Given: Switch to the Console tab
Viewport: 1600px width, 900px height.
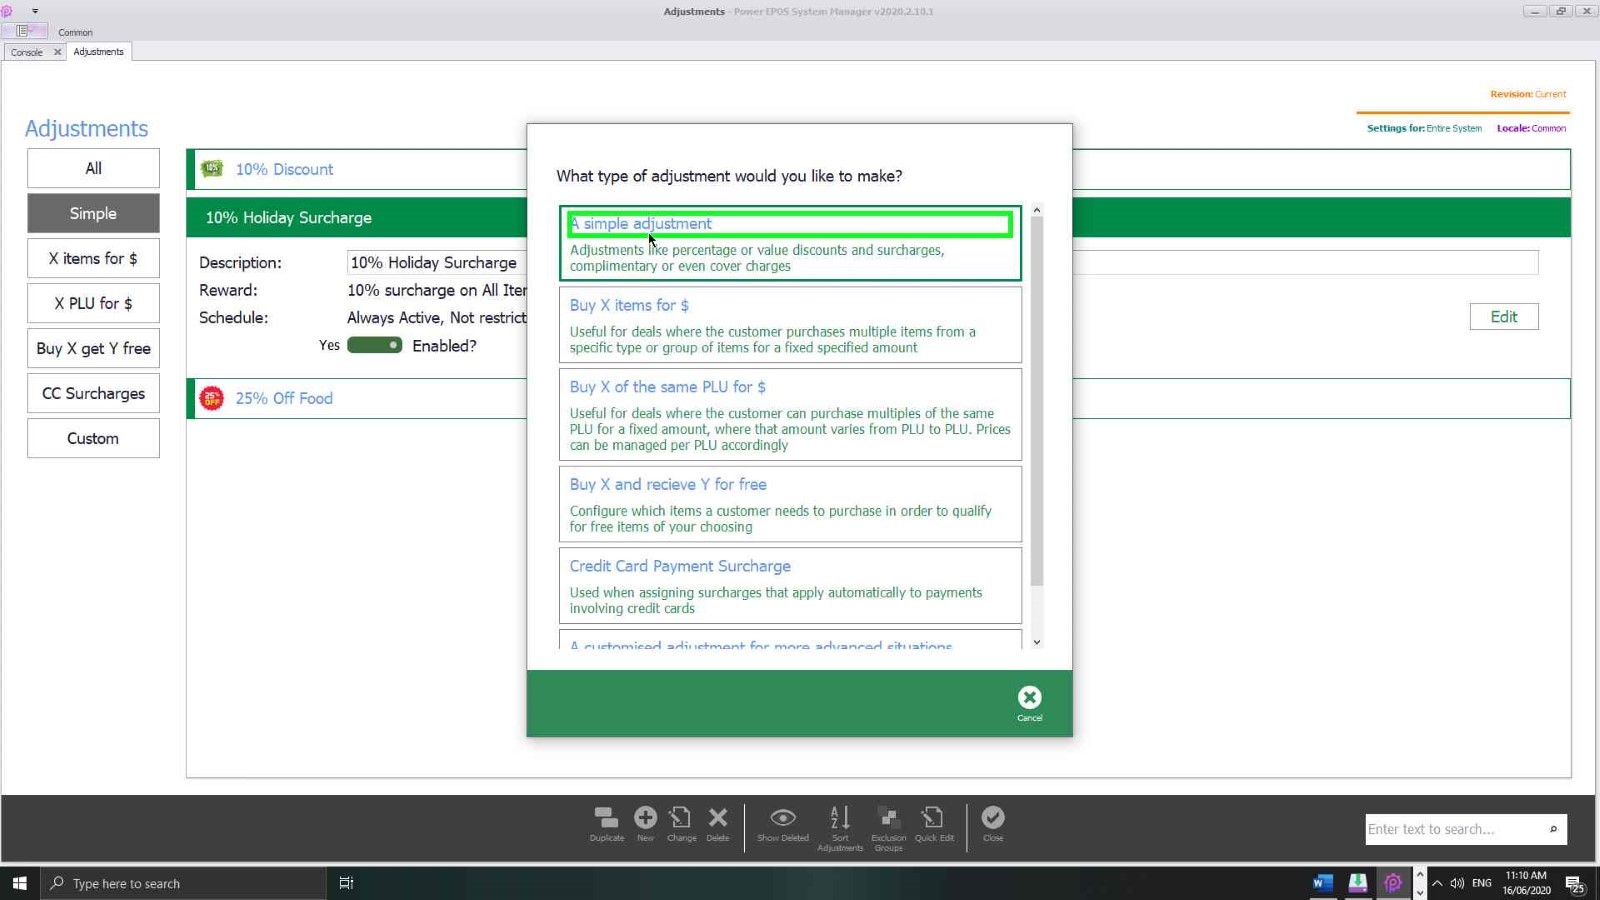Looking at the screenshot, I should click(27, 52).
